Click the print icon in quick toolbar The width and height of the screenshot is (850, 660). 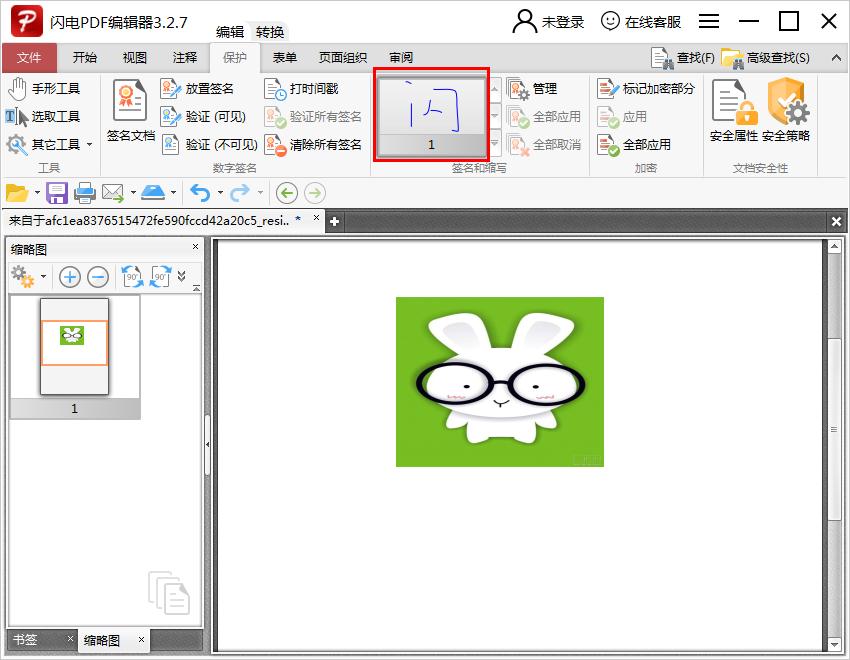[x=85, y=192]
